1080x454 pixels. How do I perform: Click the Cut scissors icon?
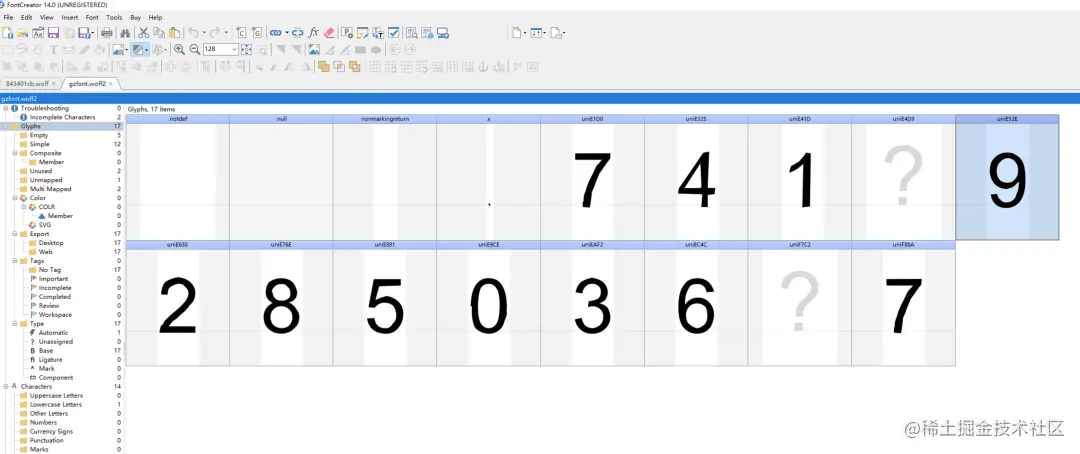click(x=143, y=32)
